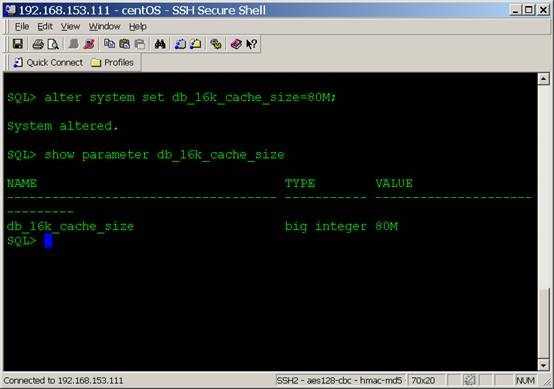The height and width of the screenshot is (389, 554).
Task: Maximize the SSH Secure Shell window
Action: point(529,10)
